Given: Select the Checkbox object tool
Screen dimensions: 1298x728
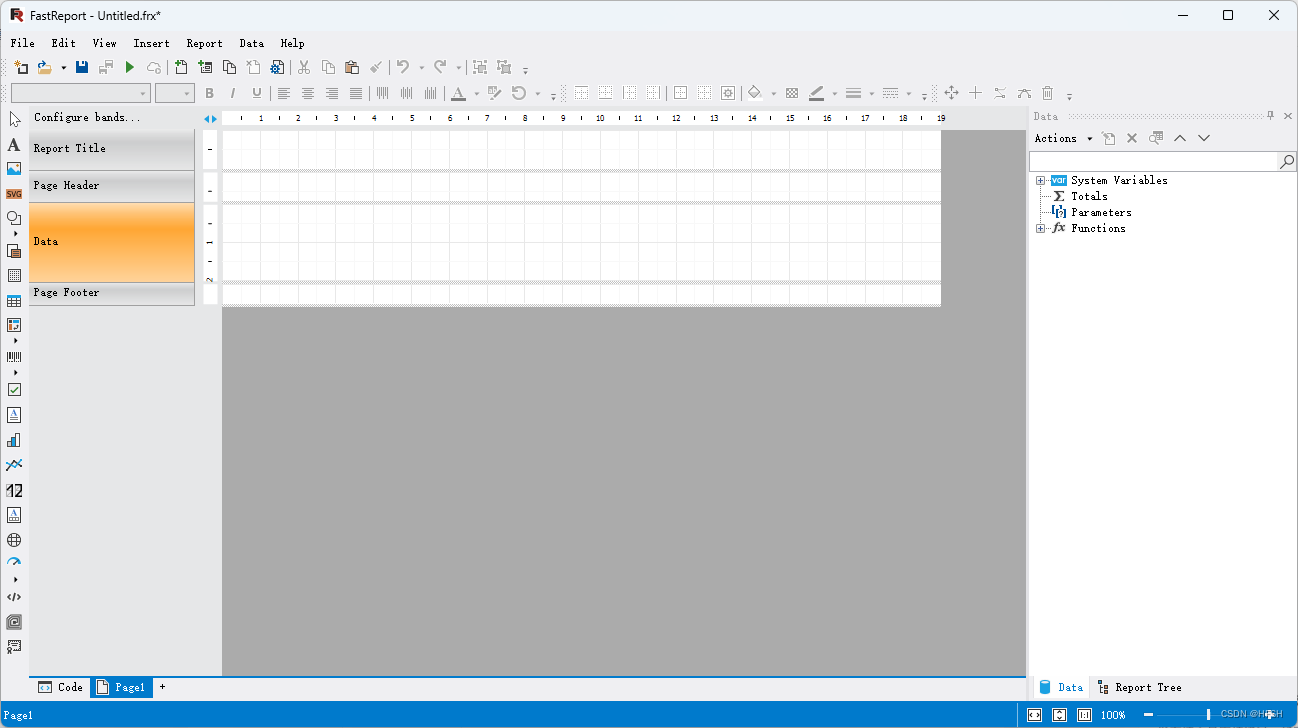Looking at the screenshot, I should (14, 389).
